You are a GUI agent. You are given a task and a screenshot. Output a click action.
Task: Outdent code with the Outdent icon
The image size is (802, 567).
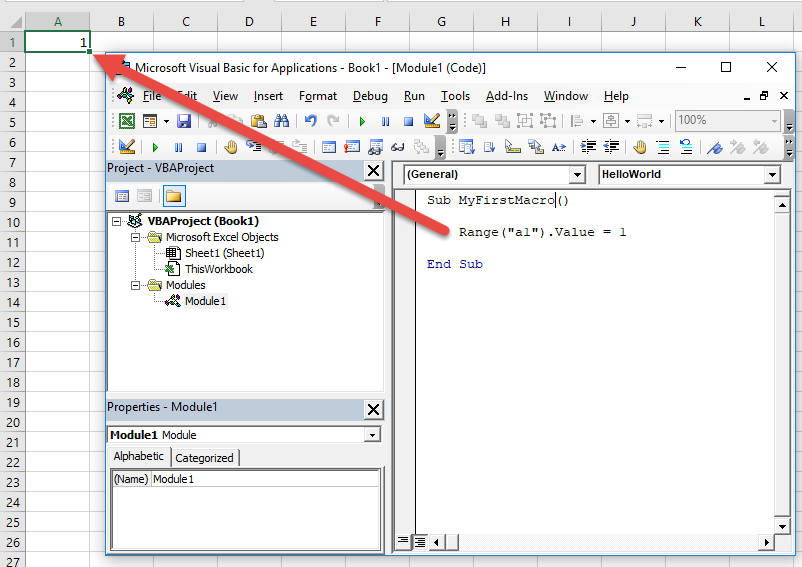pyautogui.click(x=612, y=147)
